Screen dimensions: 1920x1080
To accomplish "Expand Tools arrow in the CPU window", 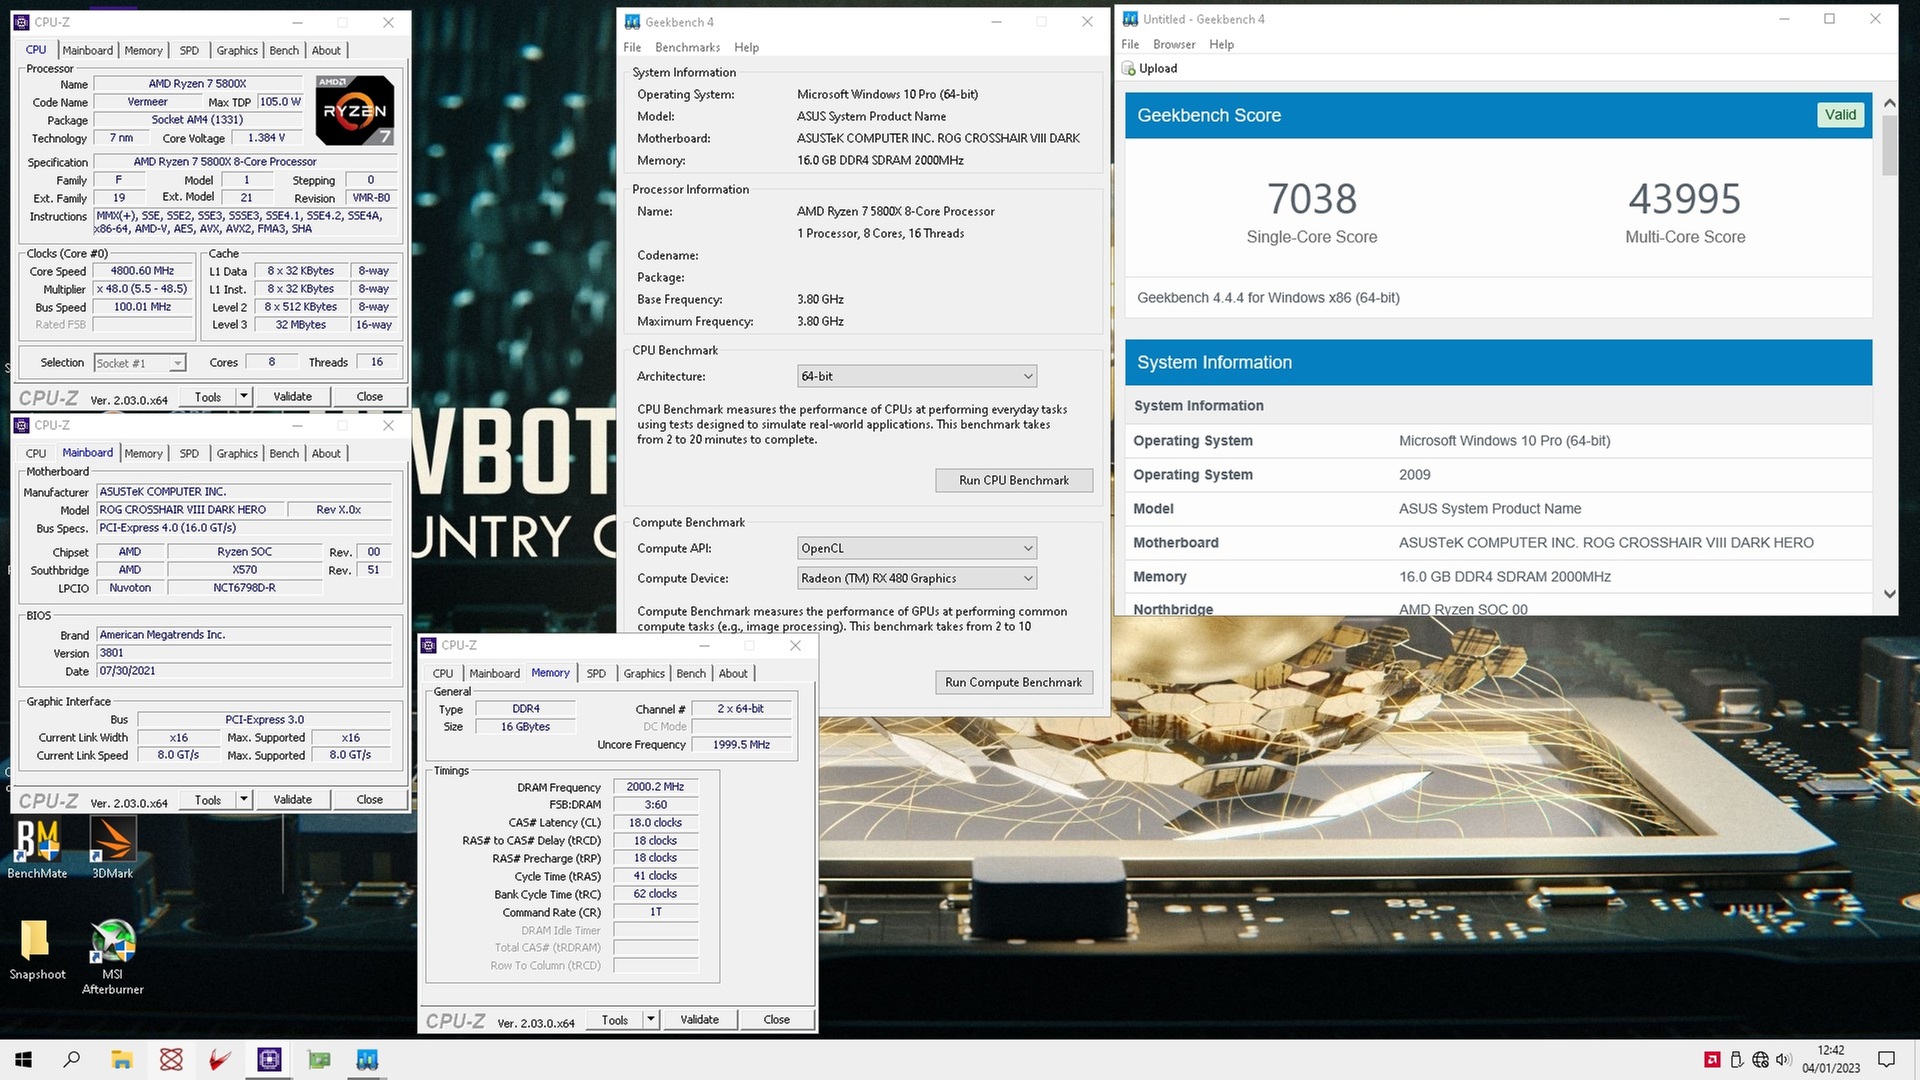I will (x=243, y=397).
